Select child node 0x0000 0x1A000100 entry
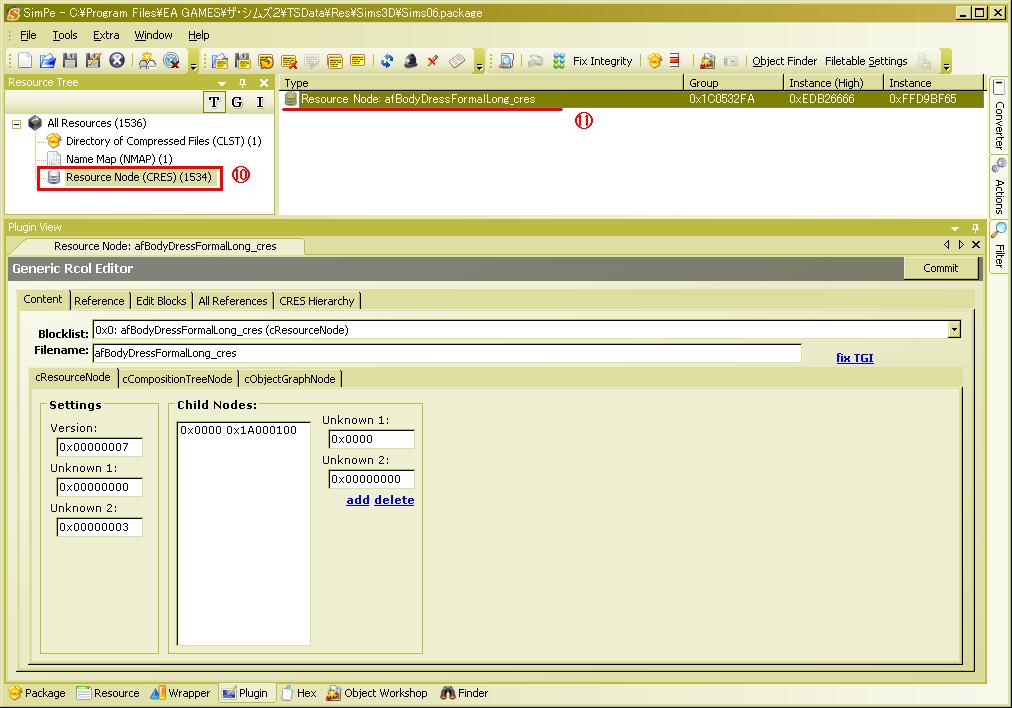This screenshot has width=1012, height=708. (x=238, y=430)
